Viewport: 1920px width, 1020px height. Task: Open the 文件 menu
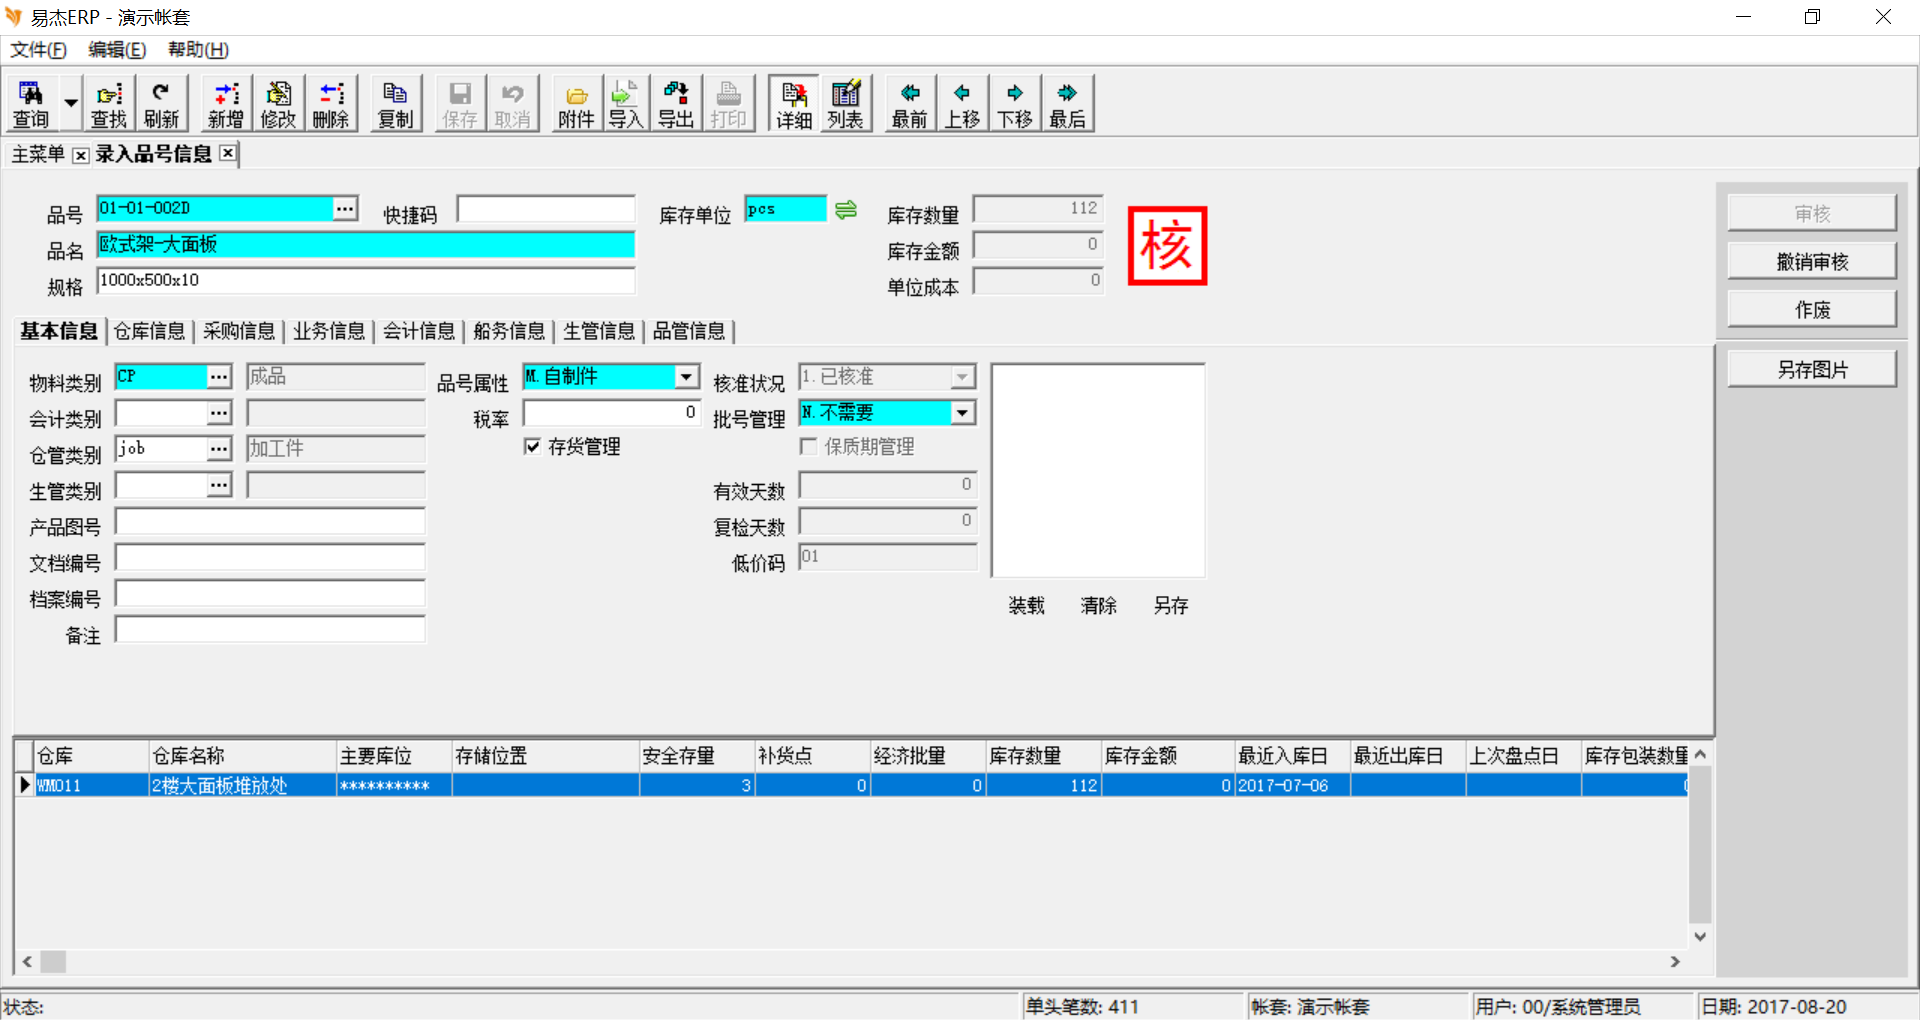point(38,50)
